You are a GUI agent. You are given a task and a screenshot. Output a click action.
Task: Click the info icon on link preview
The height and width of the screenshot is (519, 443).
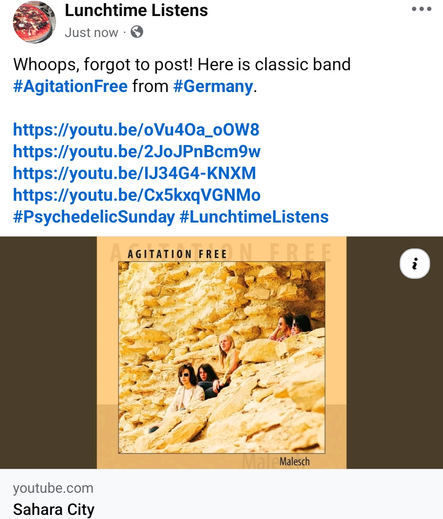415,263
